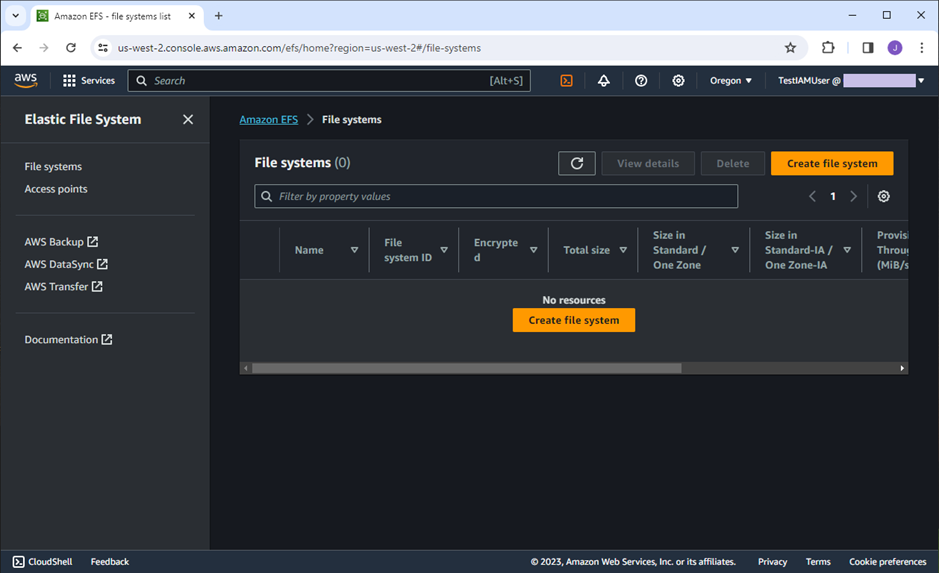Click page number 1 in pagination
The width and height of the screenshot is (939, 573).
pyautogui.click(x=832, y=196)
